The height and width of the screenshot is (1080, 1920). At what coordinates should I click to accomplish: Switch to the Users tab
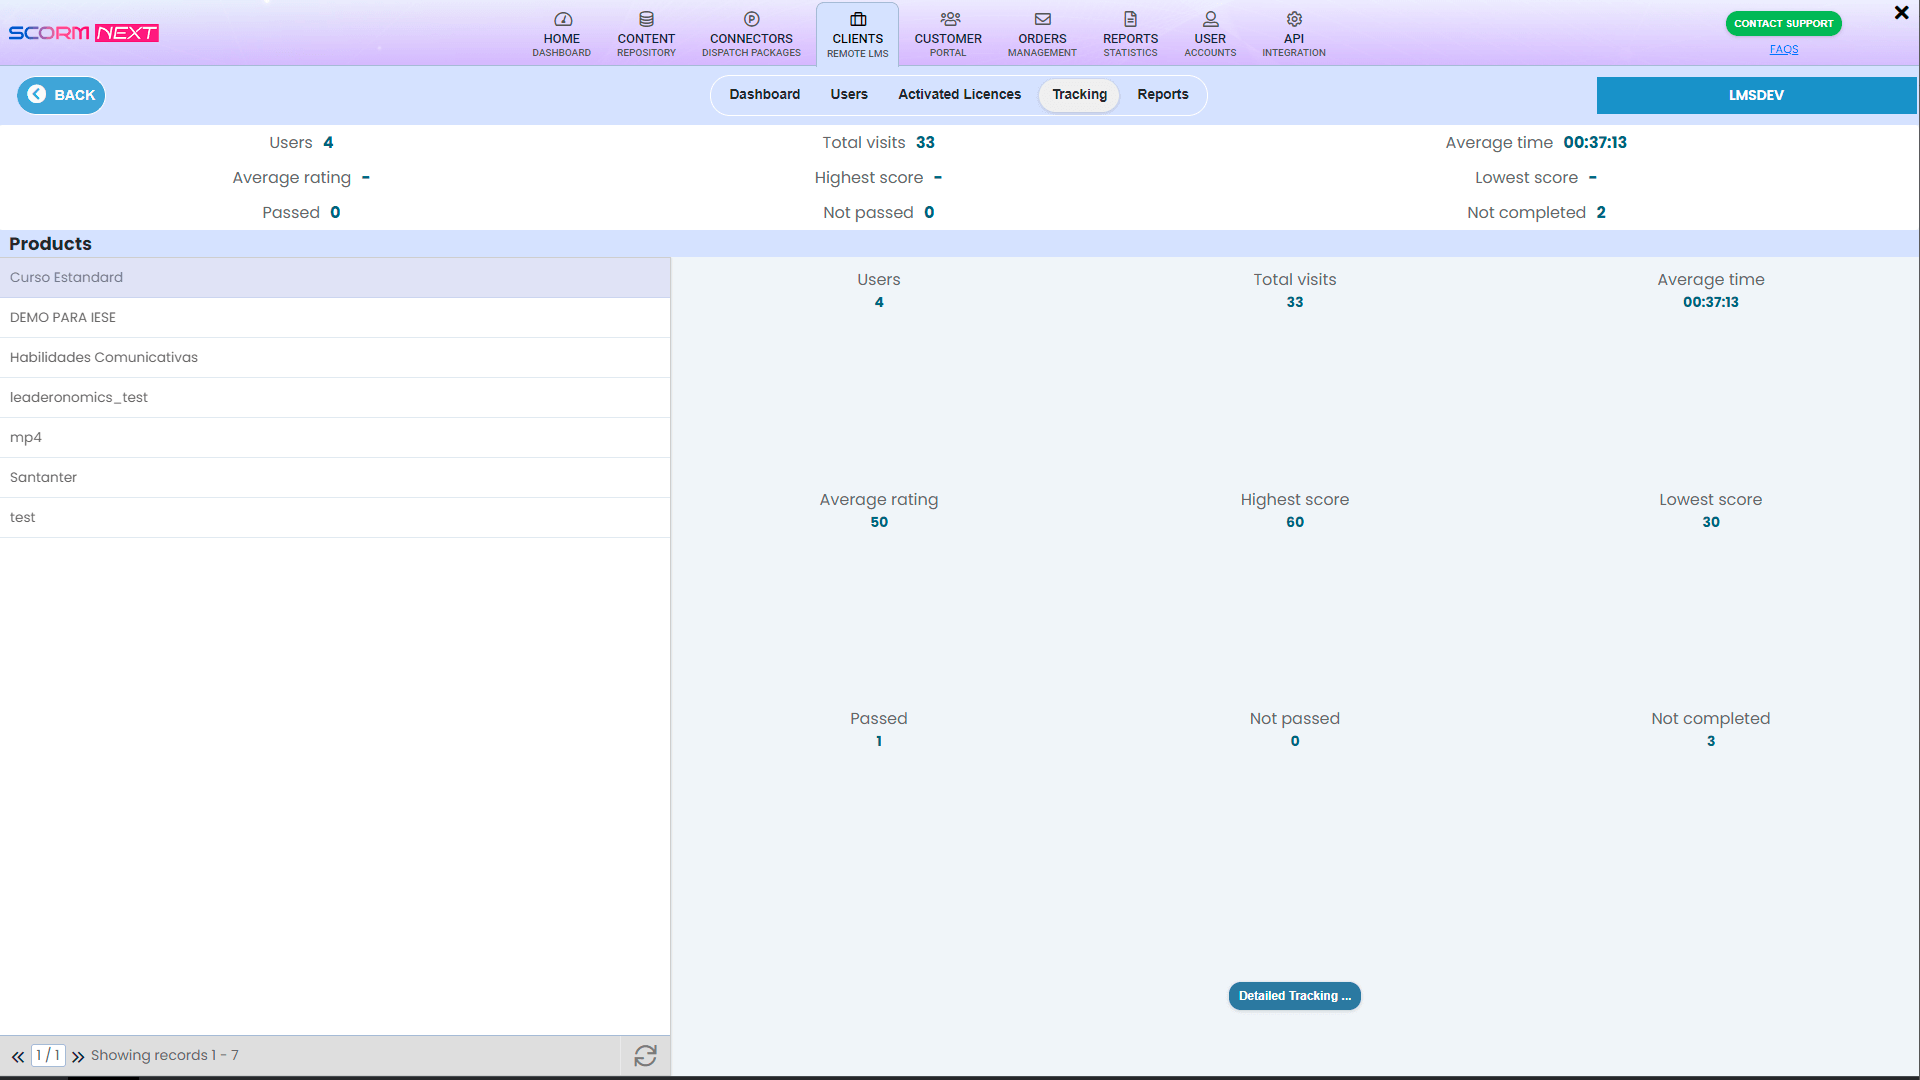[x=848, y=94]
